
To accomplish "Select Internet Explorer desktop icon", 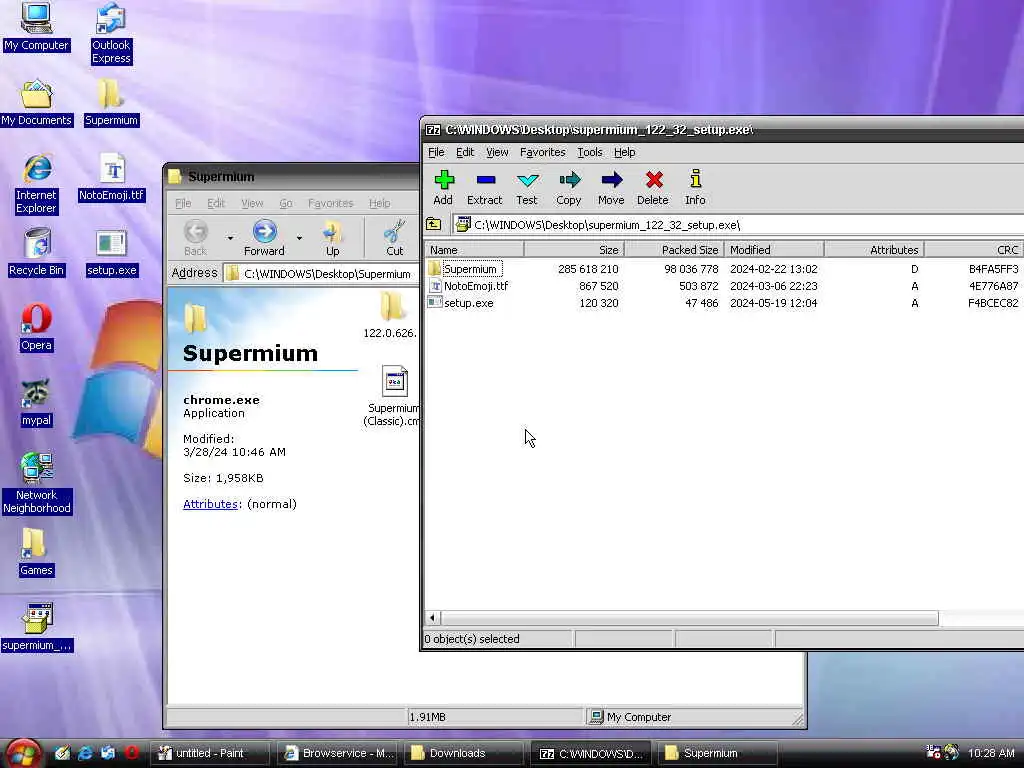I will 37,184.
